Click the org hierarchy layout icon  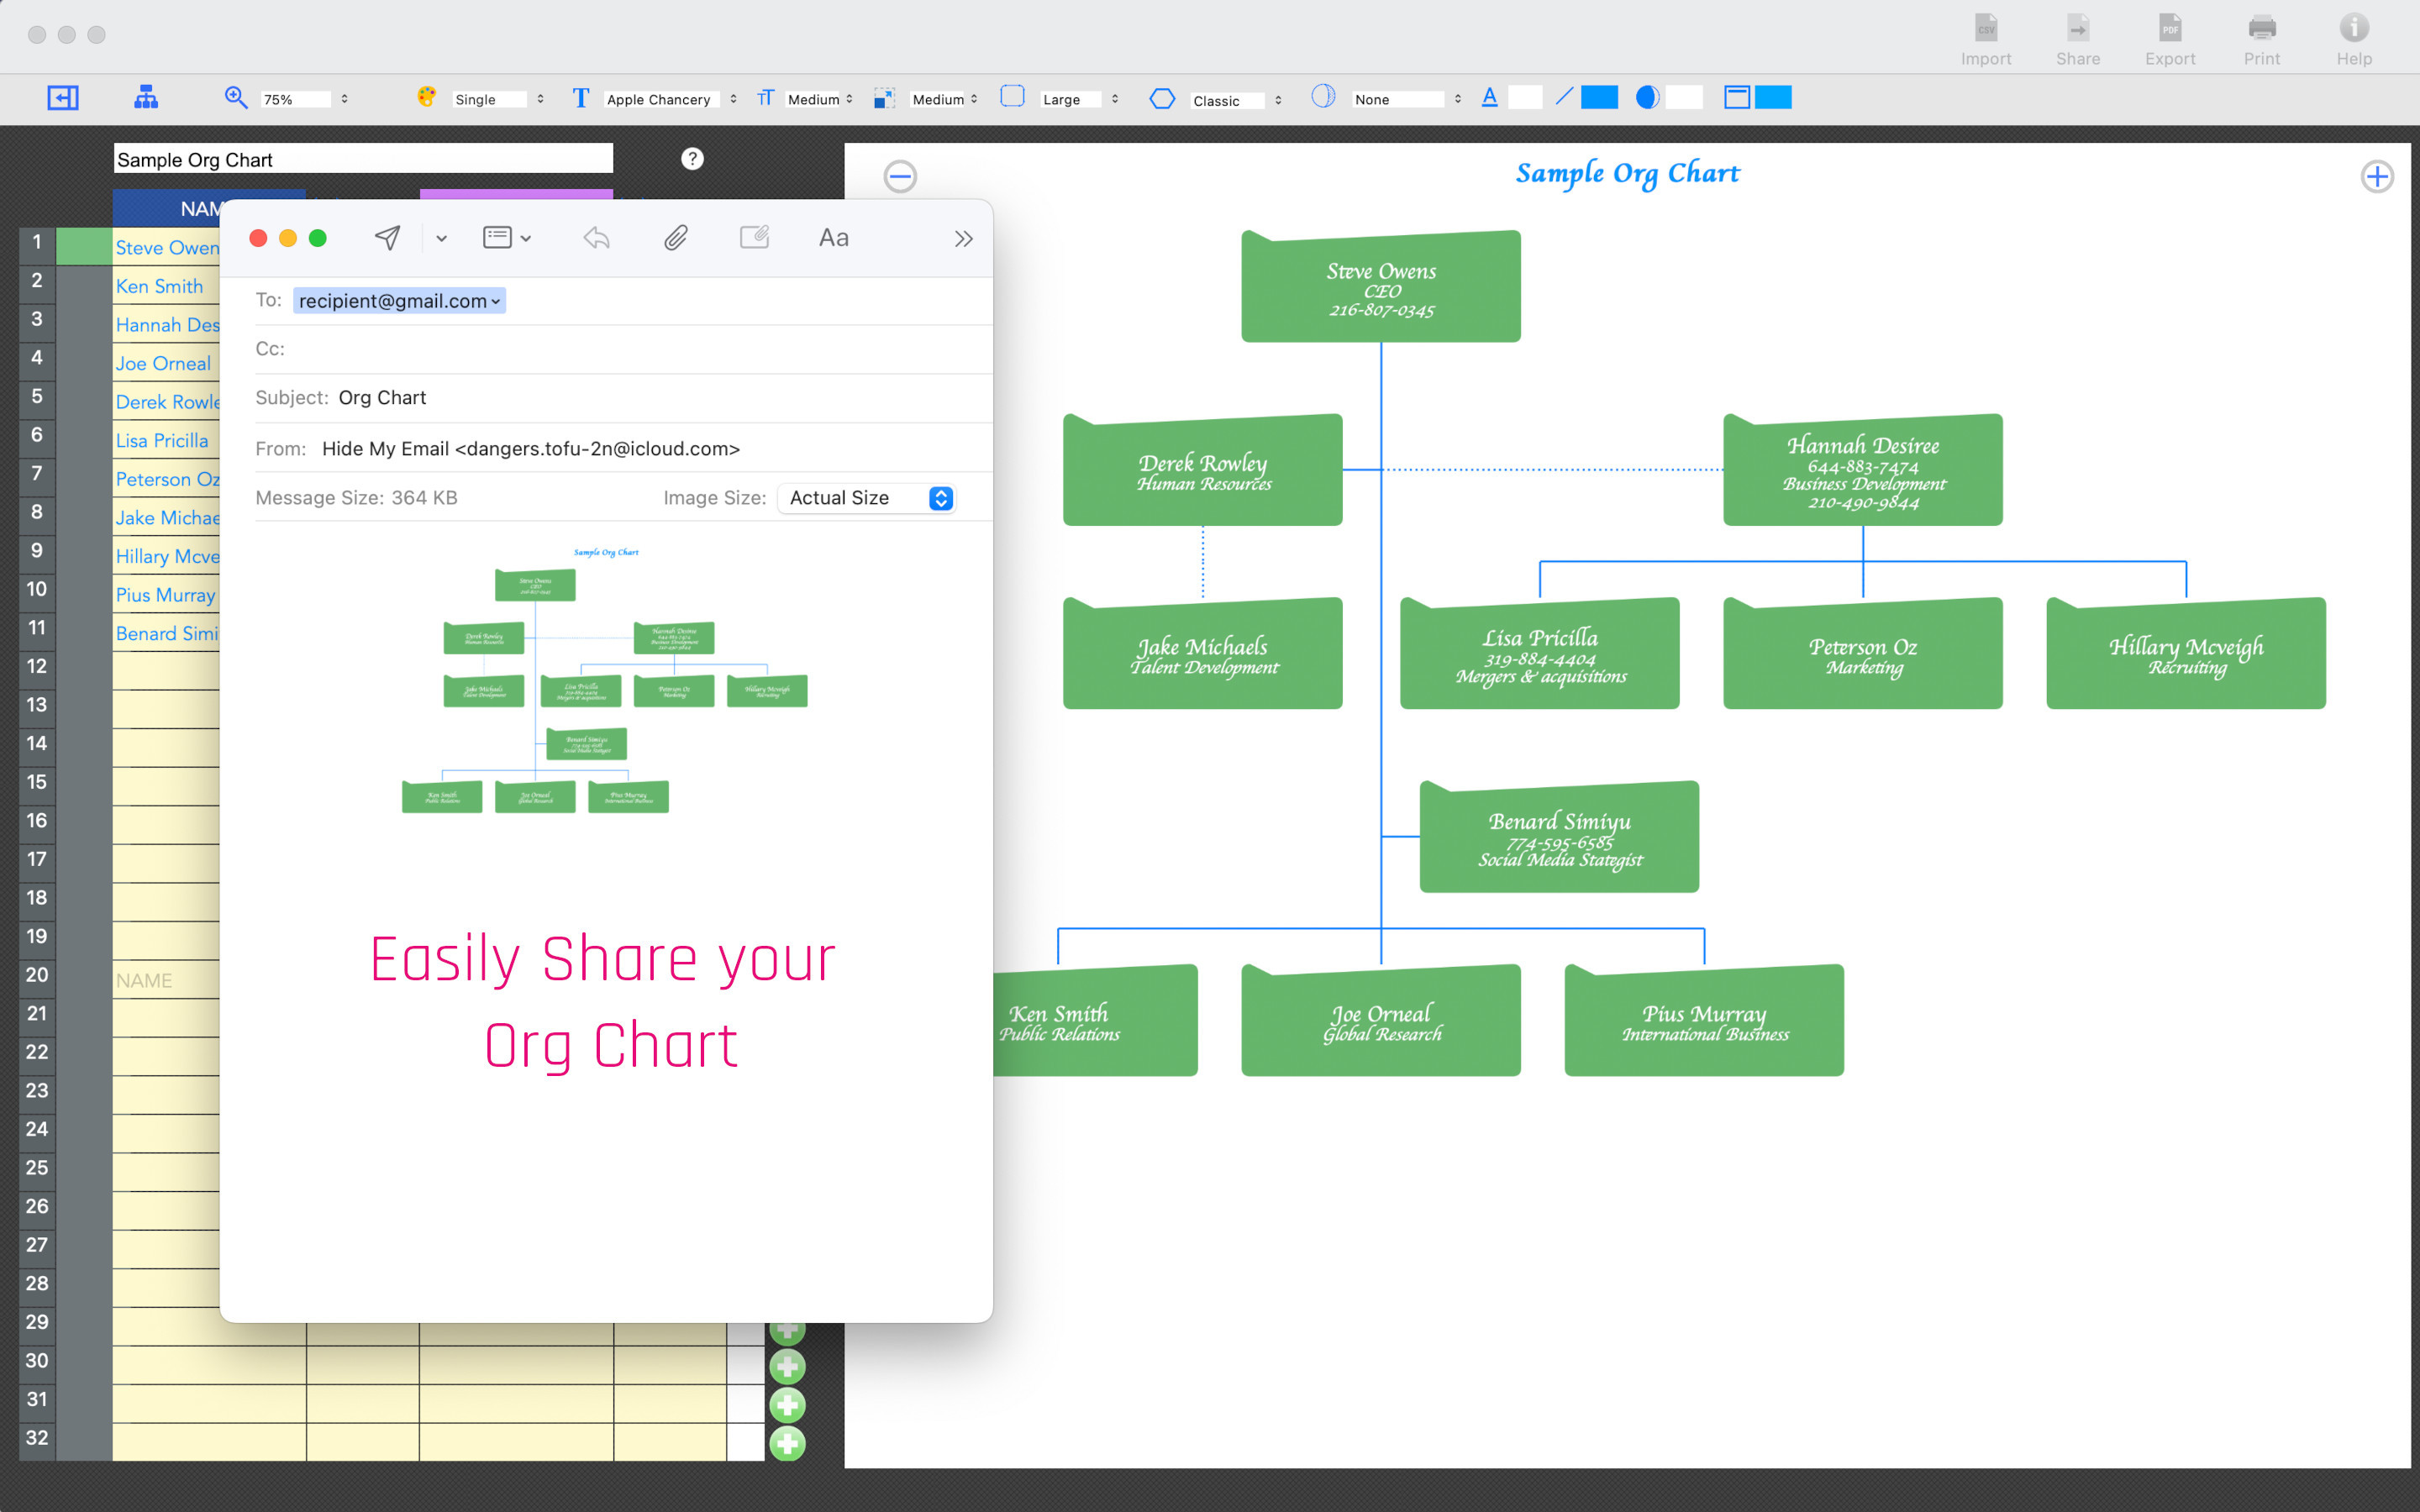coord(146,97)
